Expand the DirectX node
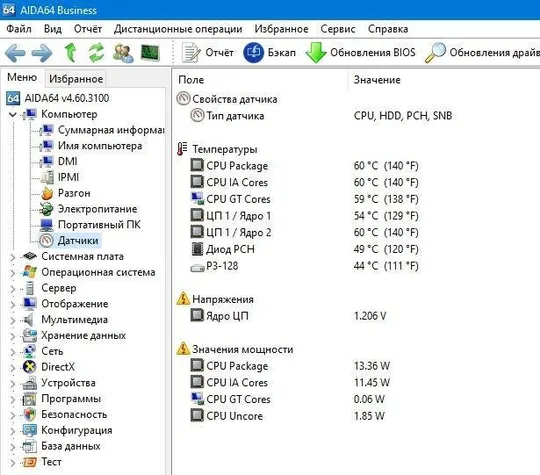This screenshot has width=540, height=475. 13,368
